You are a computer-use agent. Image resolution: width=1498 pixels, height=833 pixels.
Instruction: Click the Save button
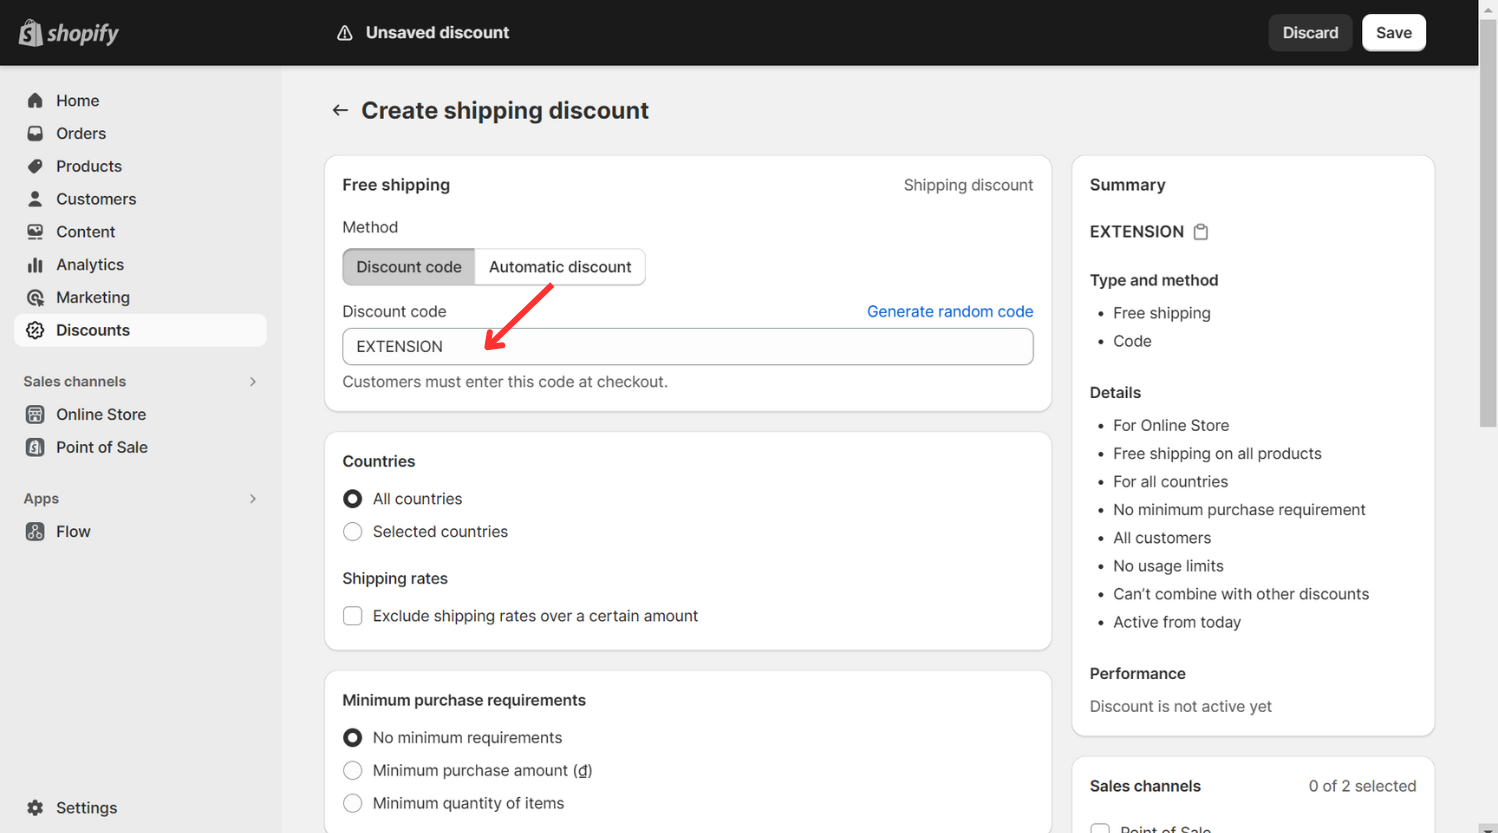[x=1393, y=33]
